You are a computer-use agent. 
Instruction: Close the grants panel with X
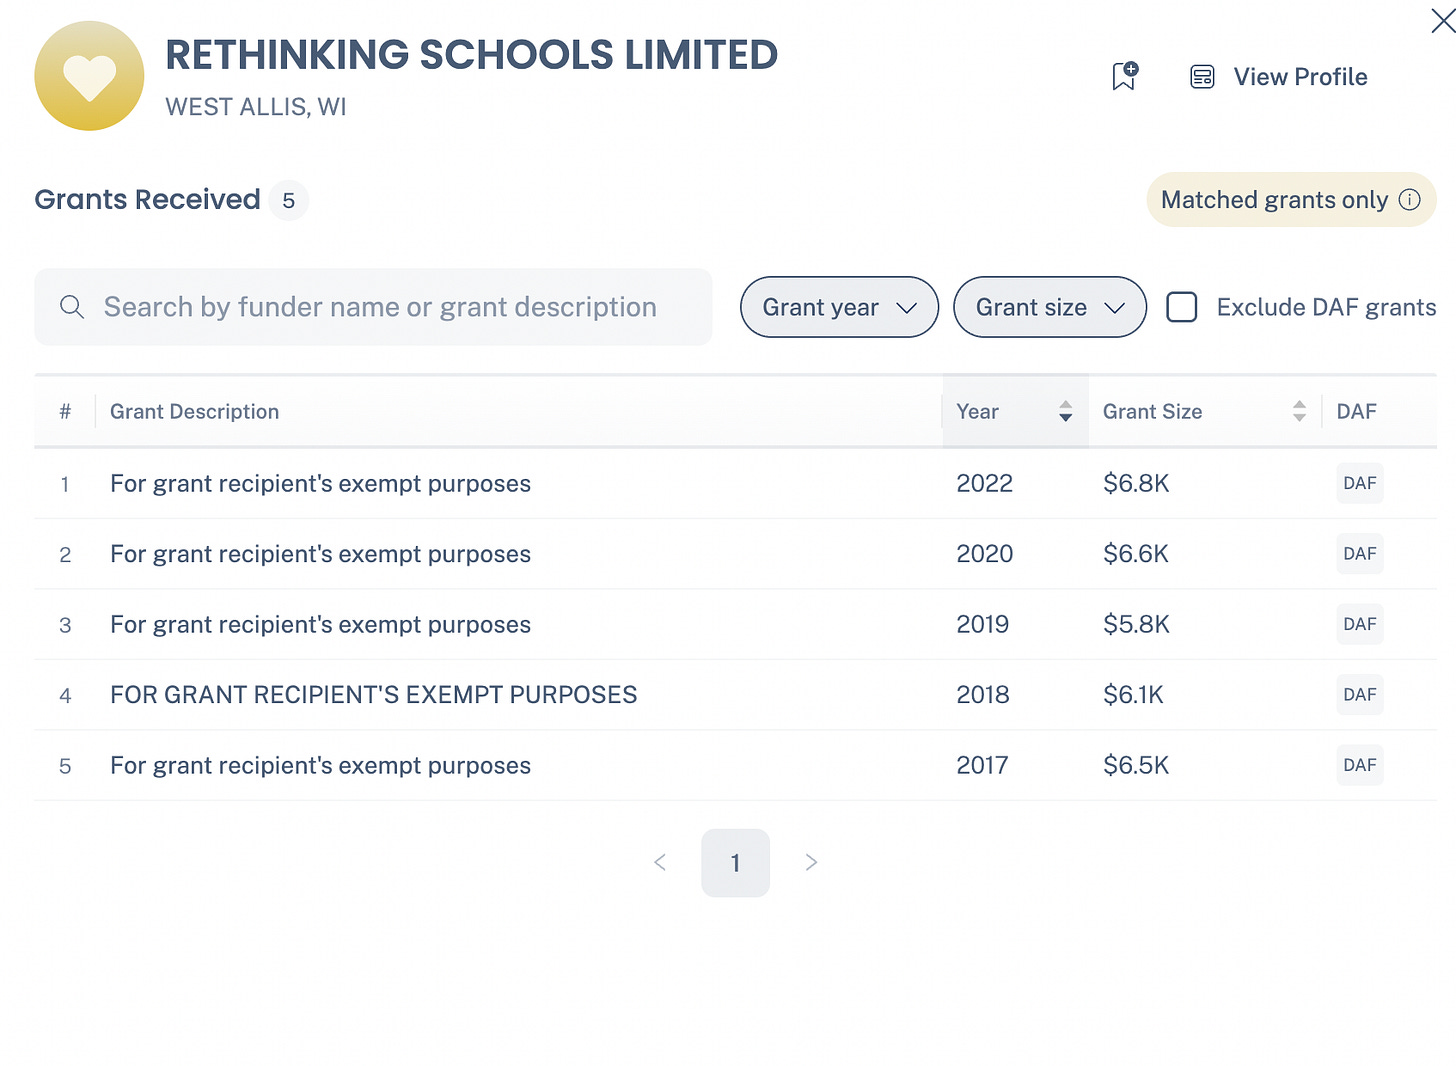(1443, 20)
